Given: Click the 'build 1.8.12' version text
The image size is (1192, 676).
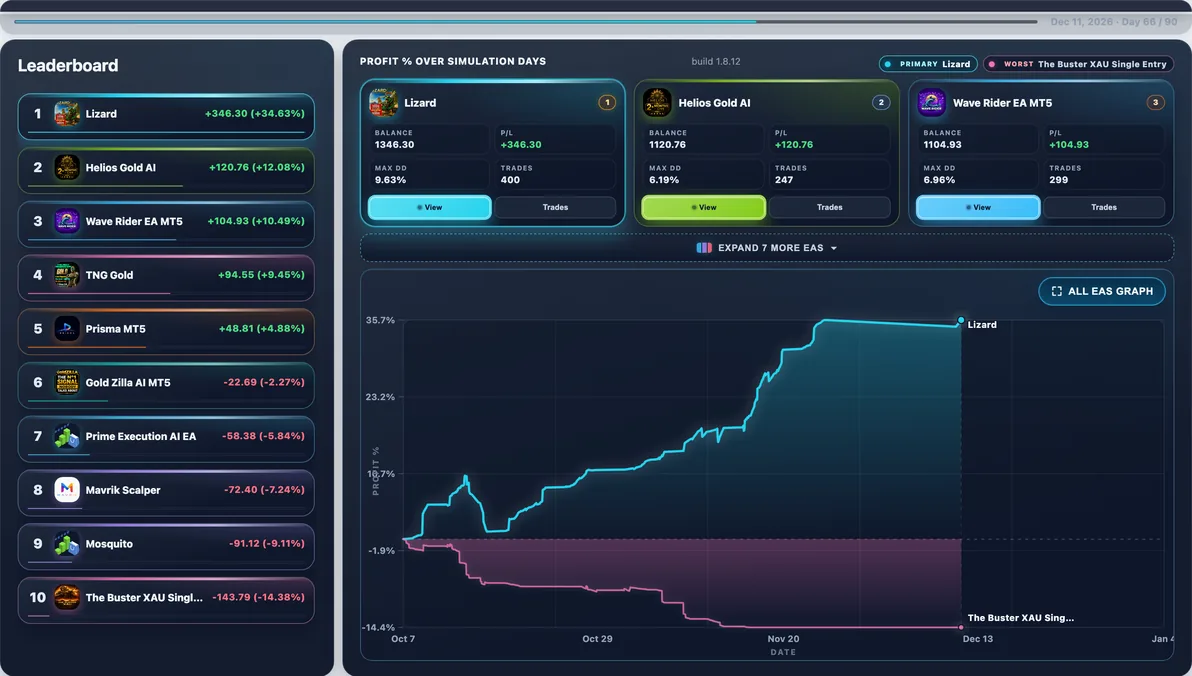Looking at the screenshot, I should tap(715, 62).
